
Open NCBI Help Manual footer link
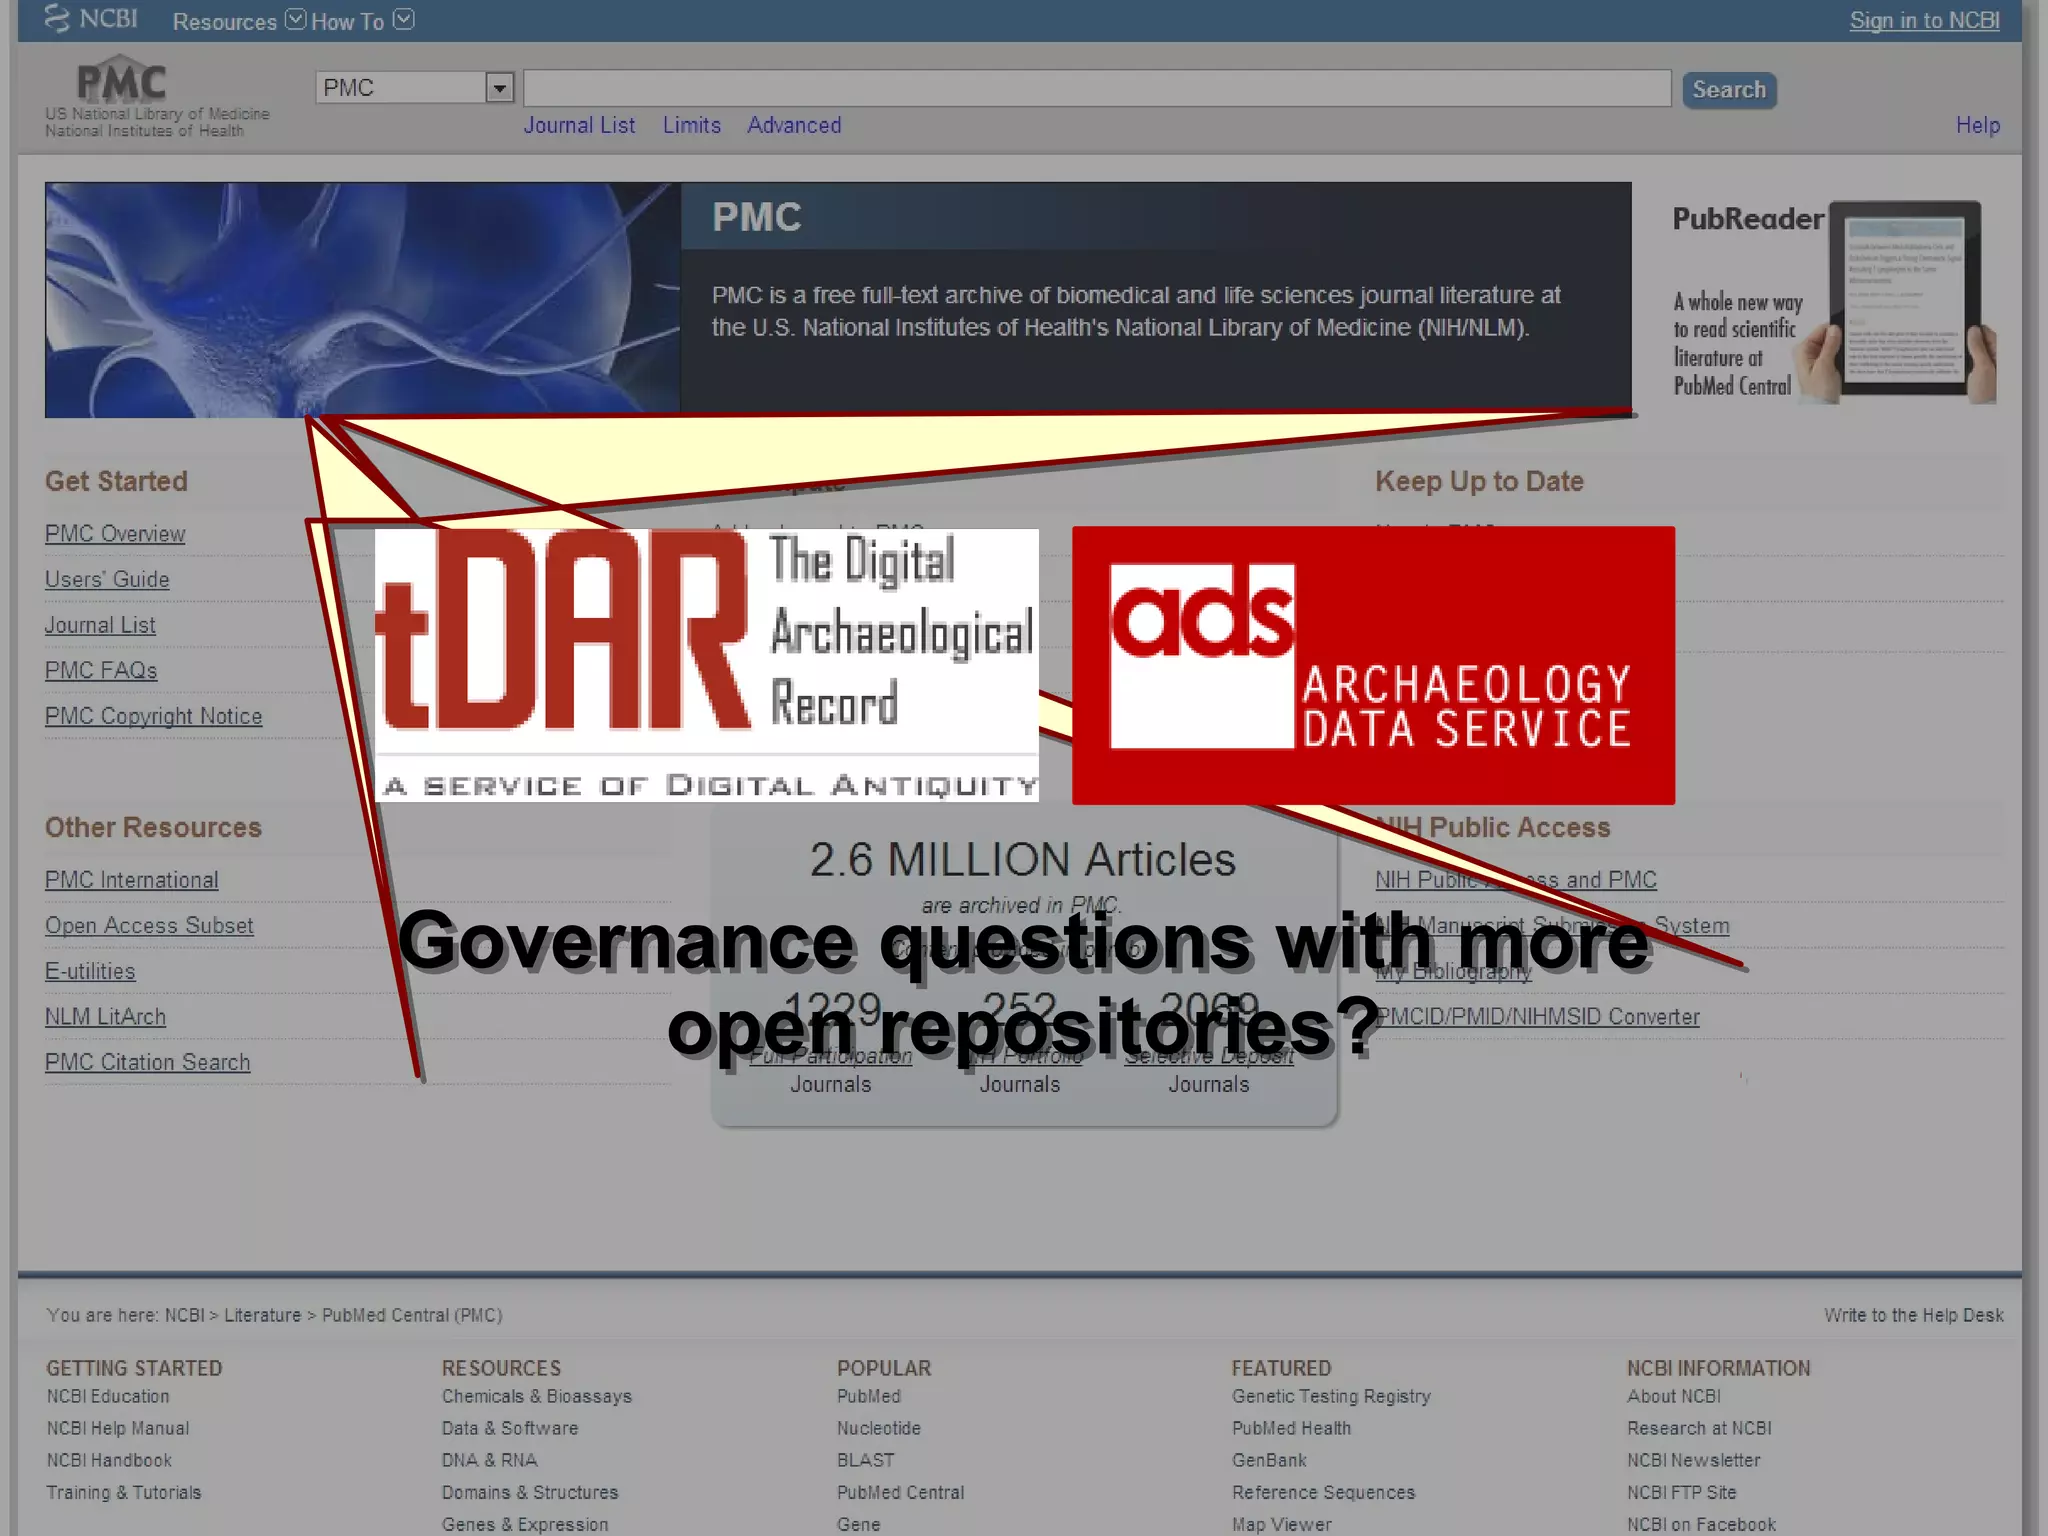117,1428
